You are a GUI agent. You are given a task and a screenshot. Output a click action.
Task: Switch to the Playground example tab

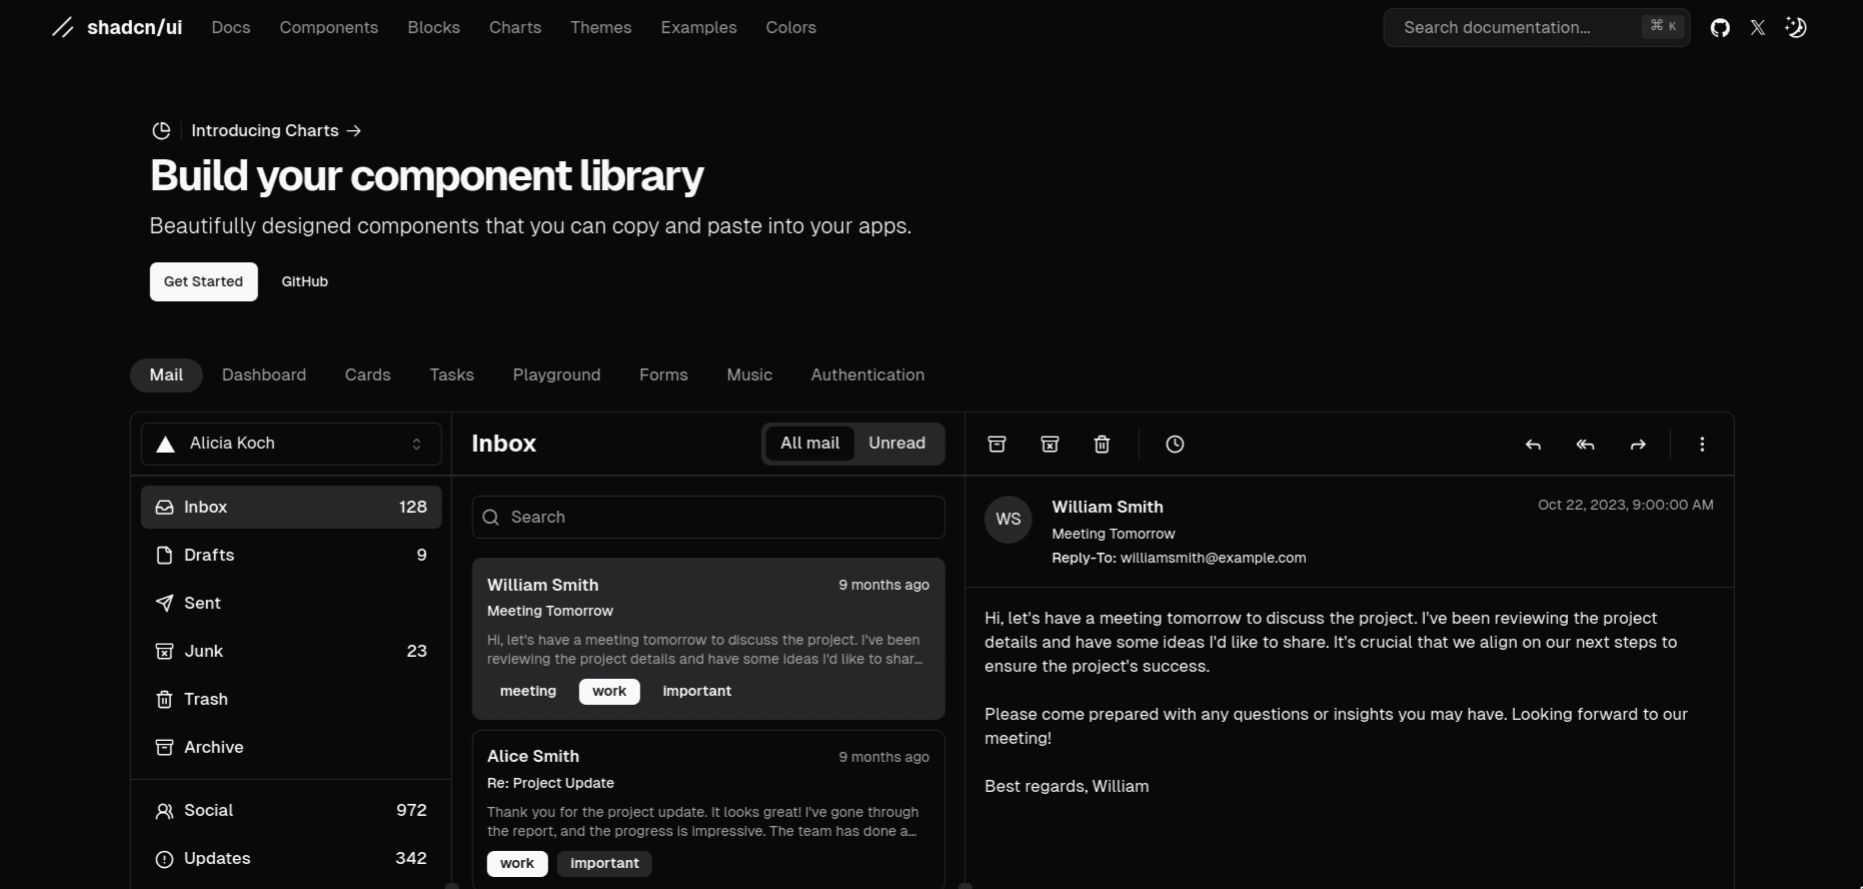(x=557, y=375)
